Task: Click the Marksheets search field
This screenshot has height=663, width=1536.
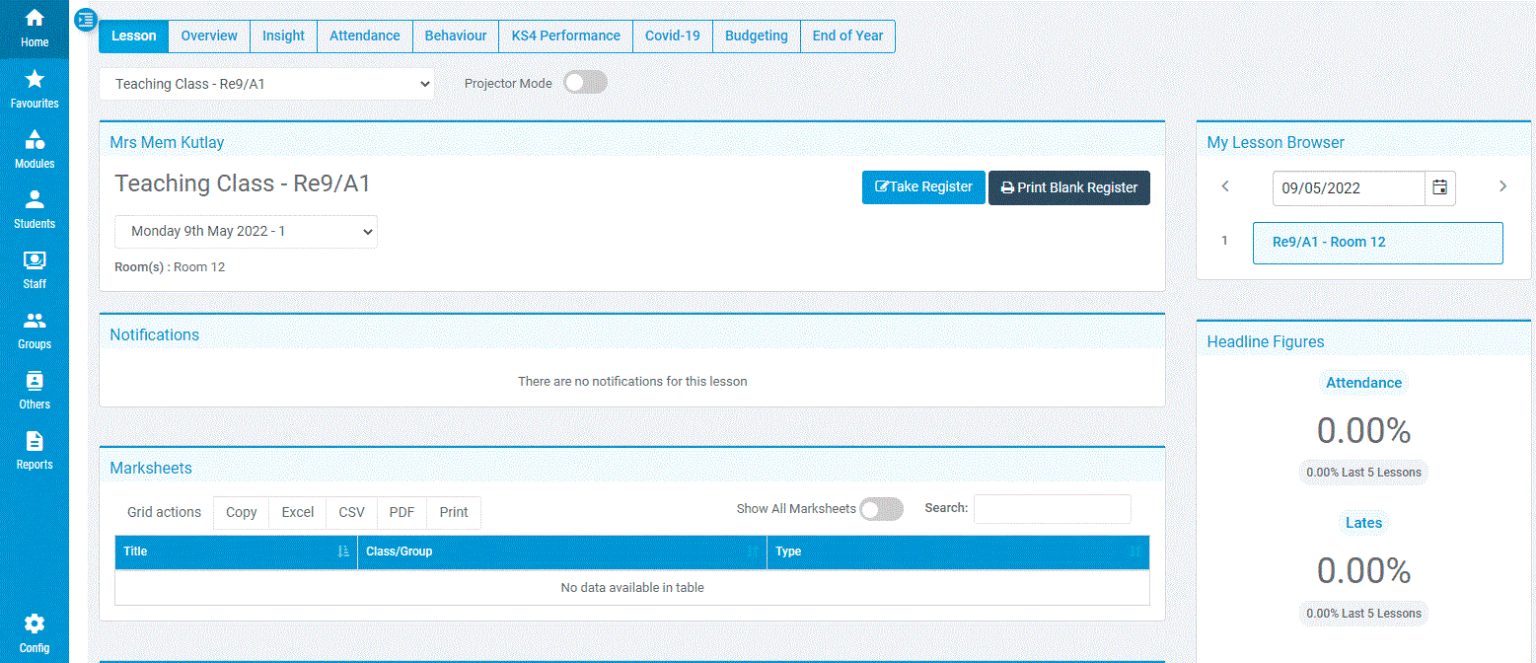Action: (x=1052, y=509)
